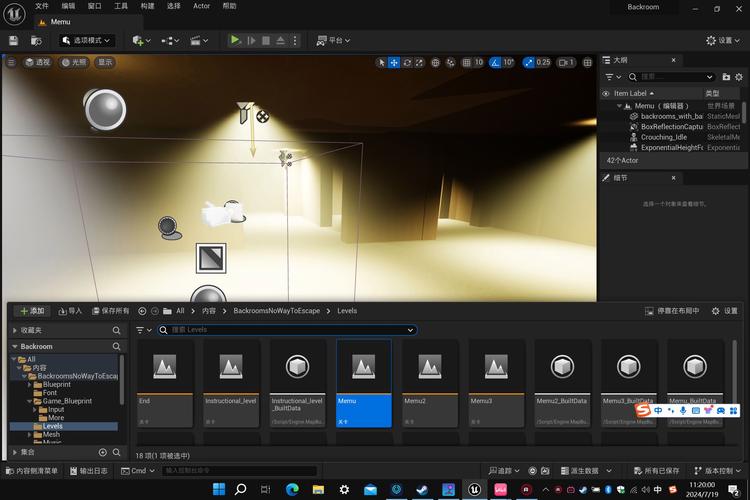
Task: Select the Memu2 level asset thumbnail
Action: click(x=430, y=383)
